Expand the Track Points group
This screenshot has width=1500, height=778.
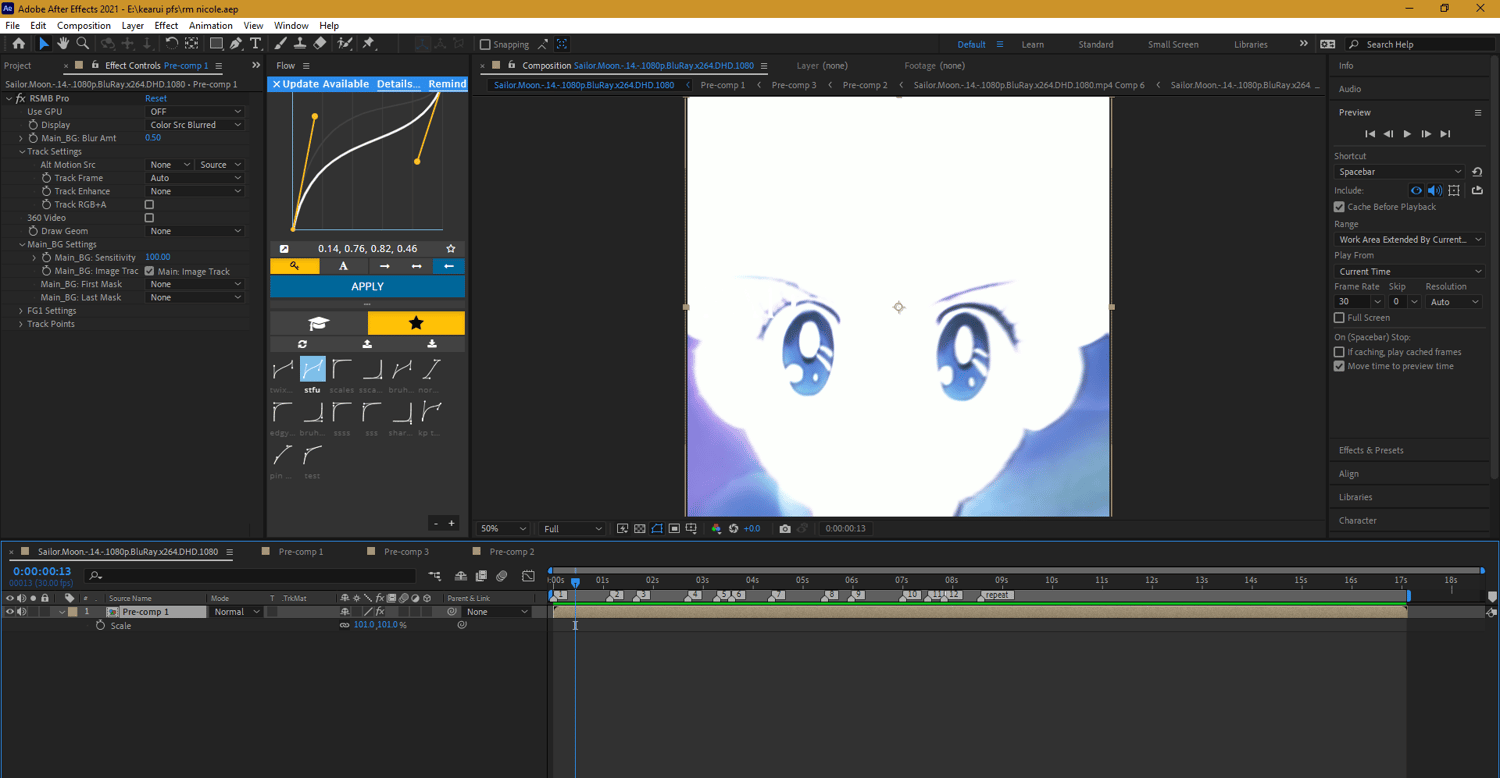(x=21, y=324)
